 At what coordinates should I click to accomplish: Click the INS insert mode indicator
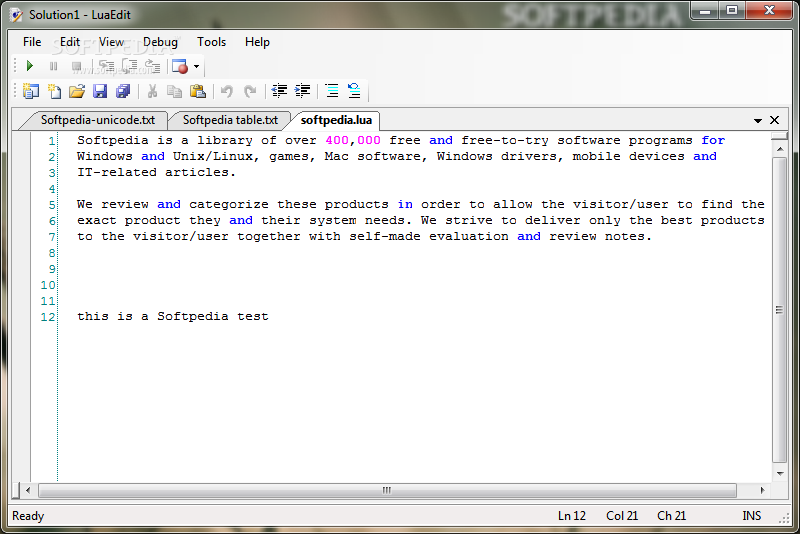(752, 516)
